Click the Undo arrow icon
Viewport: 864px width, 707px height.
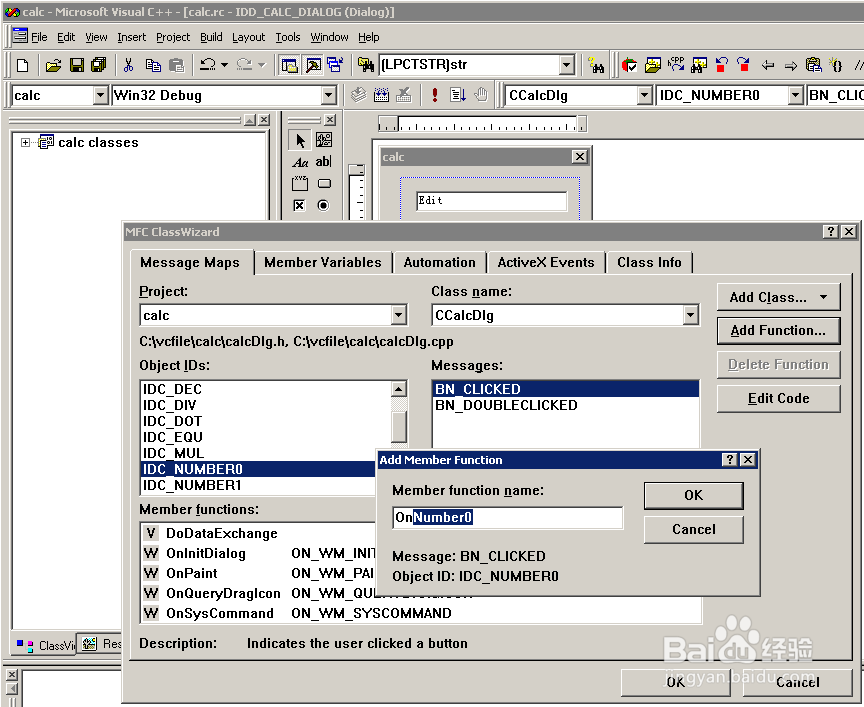point(207,64)
